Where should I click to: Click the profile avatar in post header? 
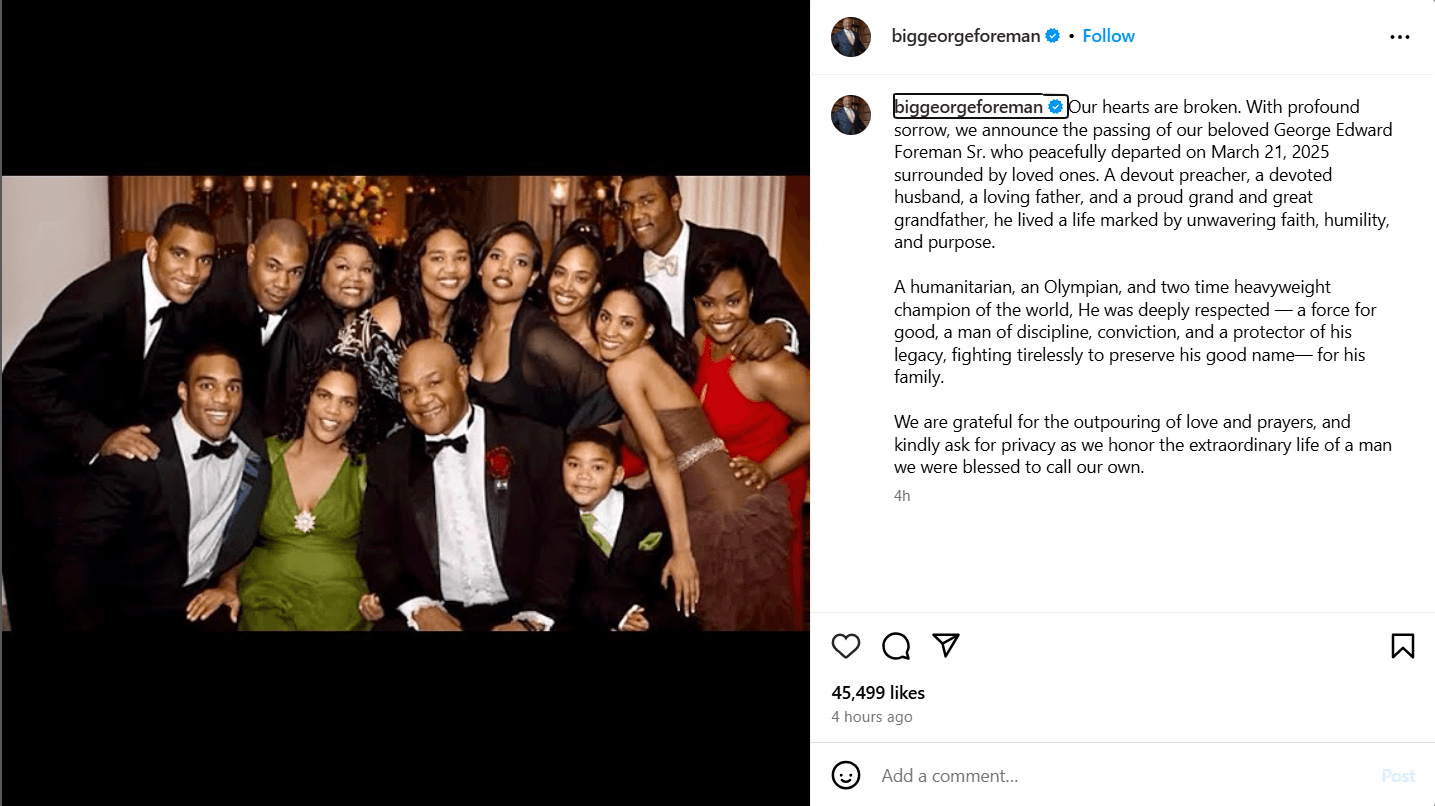point(851,37)
